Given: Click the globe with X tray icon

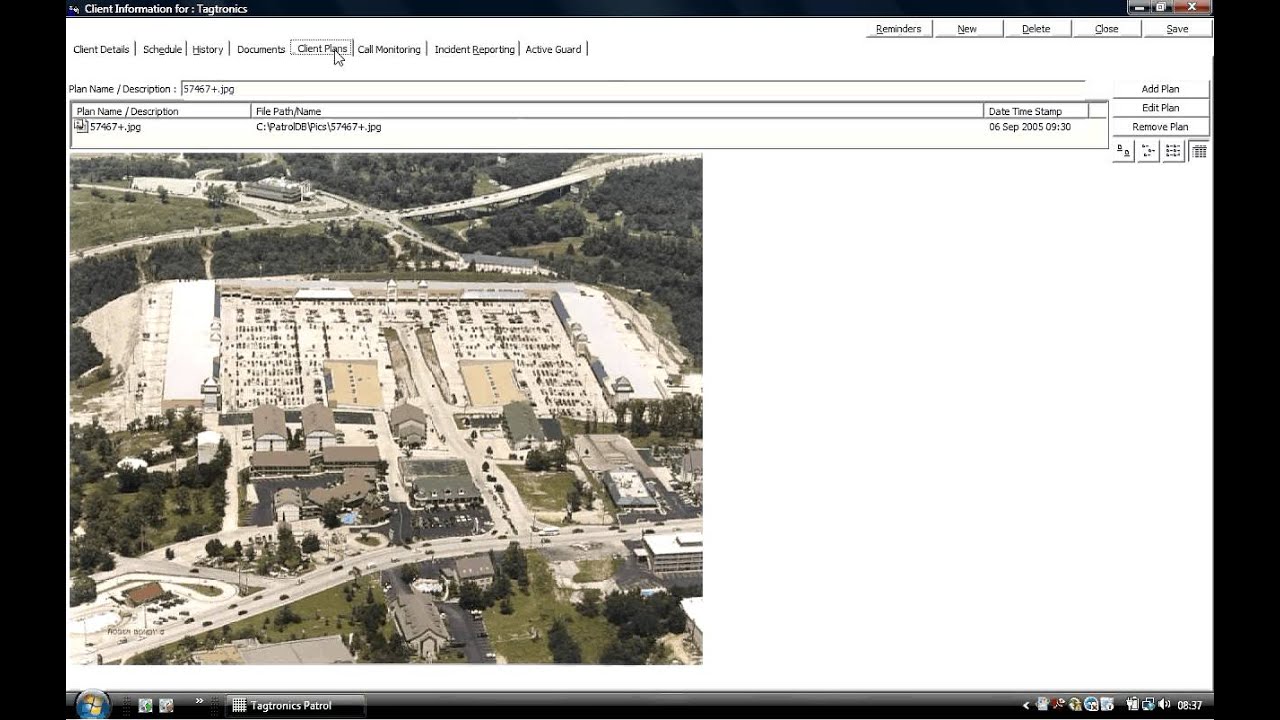Looking at the screenshot, I should (1091, 705).
